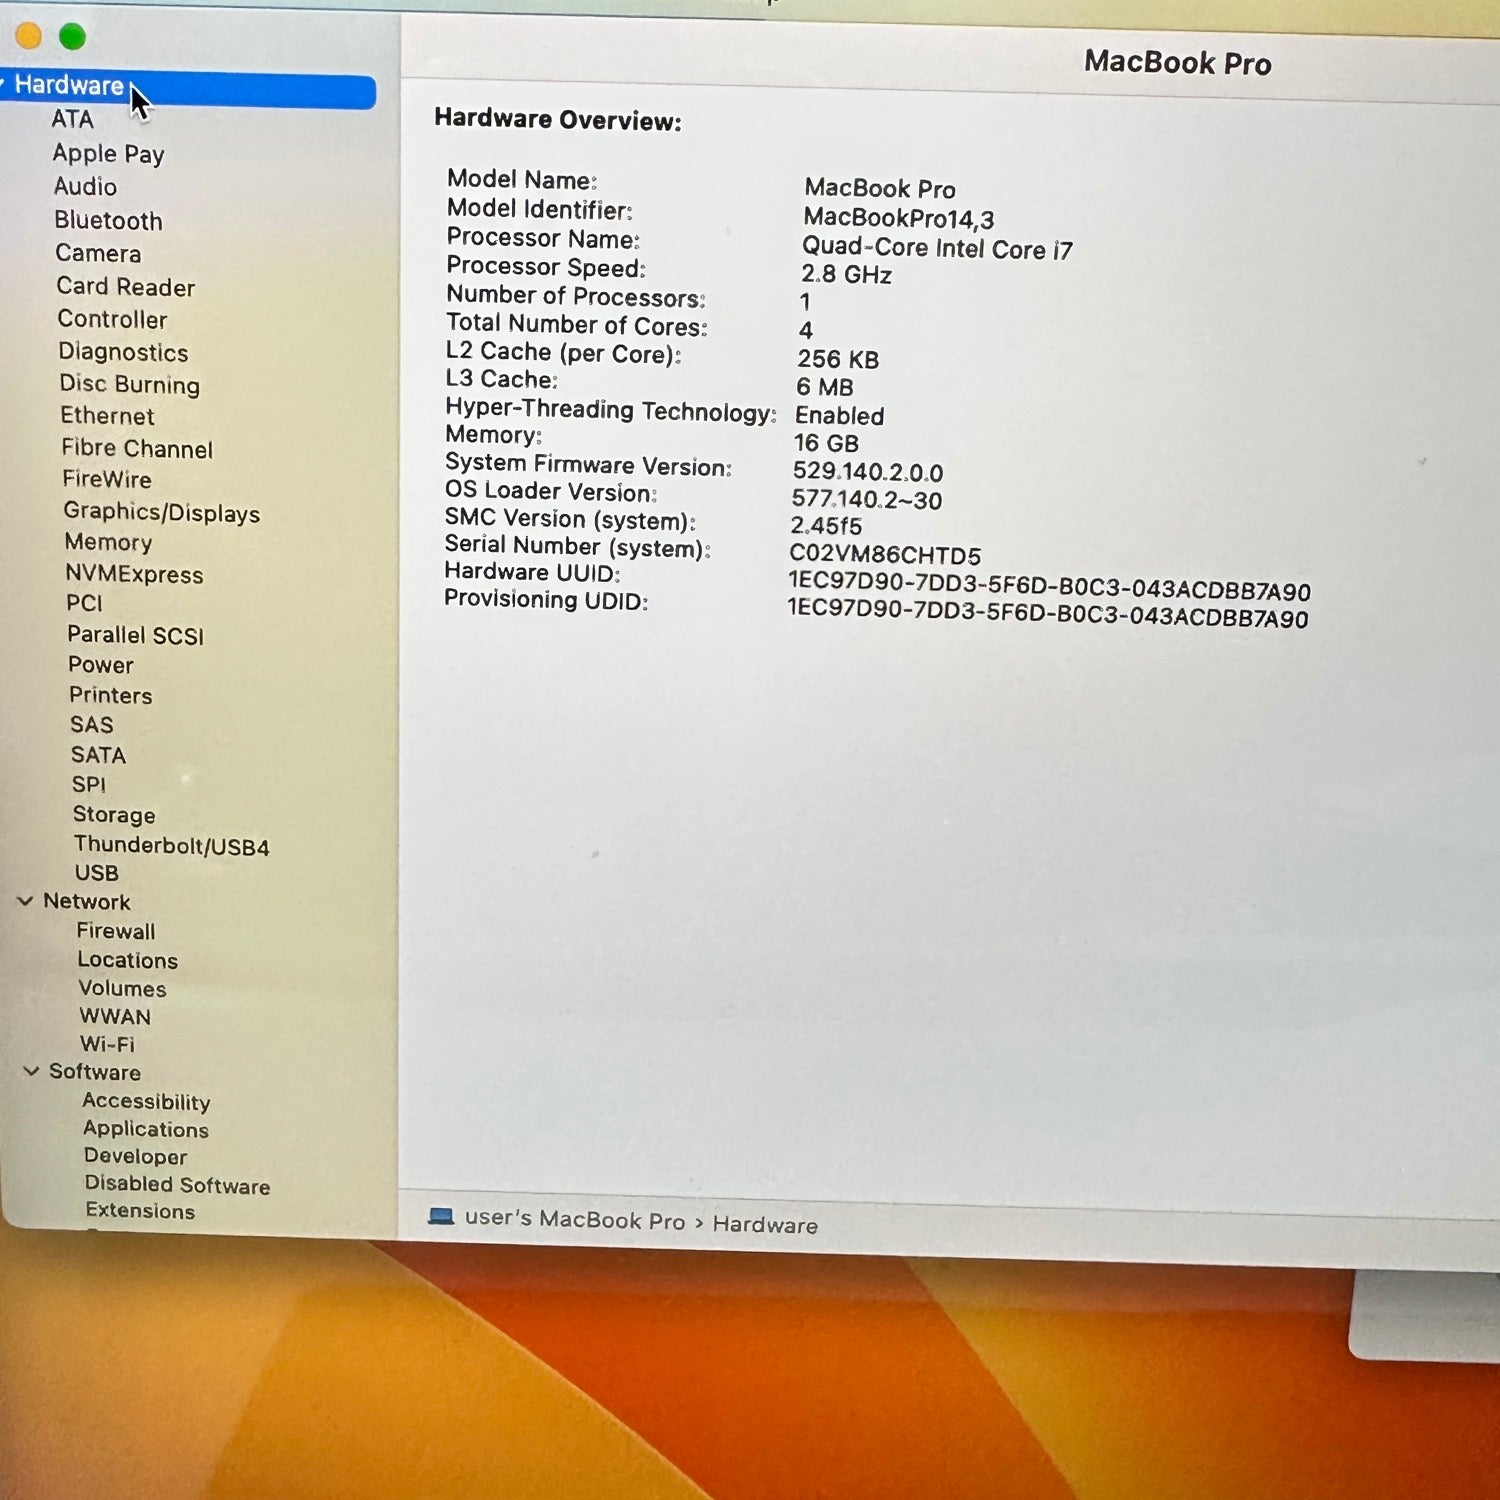Click the SMC Version value 2.45f5
This screenshot has width=1500, height=1500.
tap(826, 526)
